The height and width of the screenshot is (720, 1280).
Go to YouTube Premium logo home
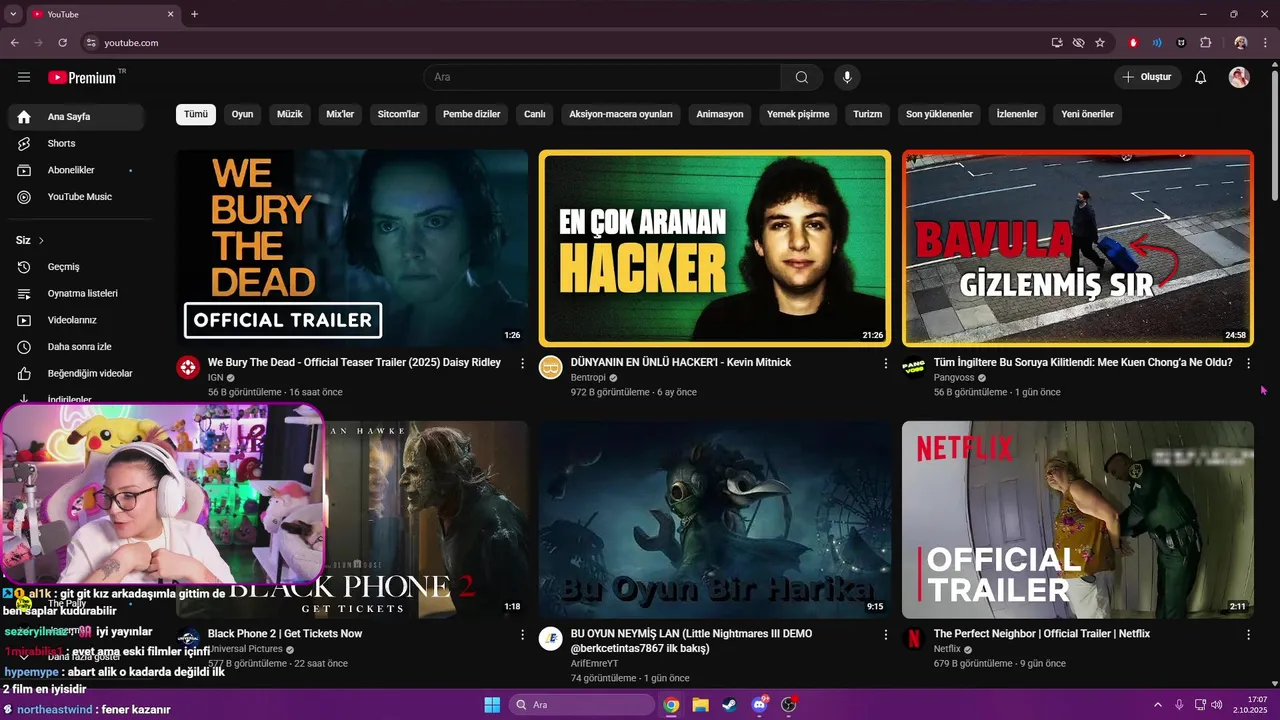coord(82,77)
